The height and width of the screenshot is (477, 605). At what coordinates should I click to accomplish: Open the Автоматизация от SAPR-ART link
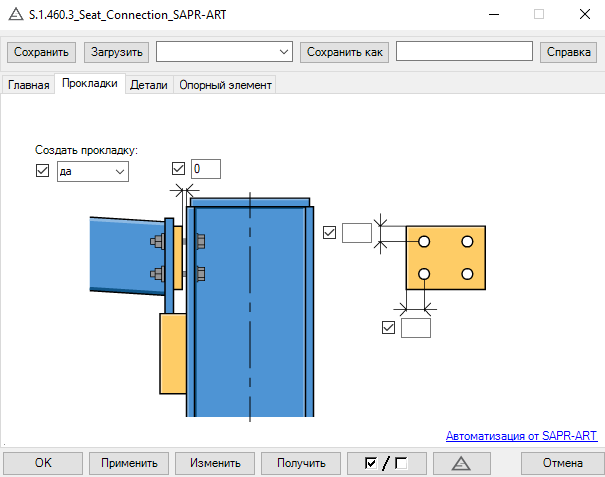(521, 435)
